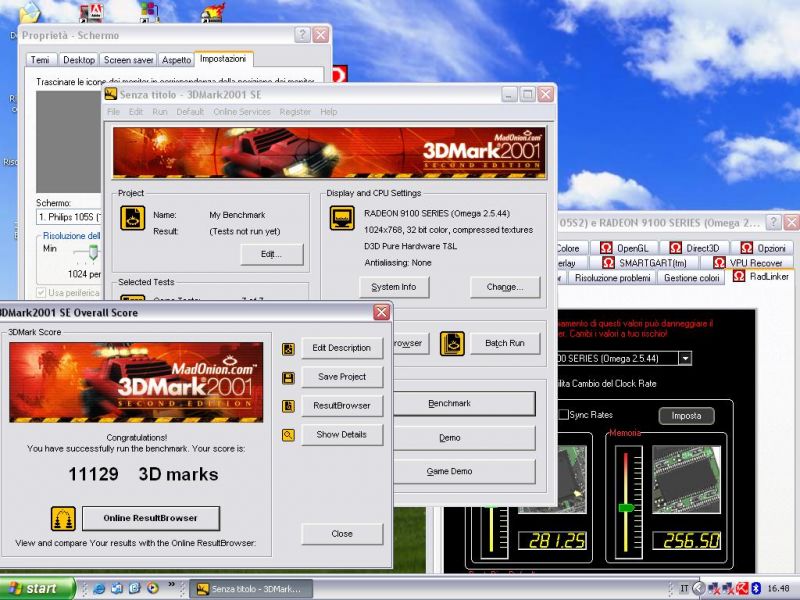Click Close button in score dialog

tap(342, 534)
